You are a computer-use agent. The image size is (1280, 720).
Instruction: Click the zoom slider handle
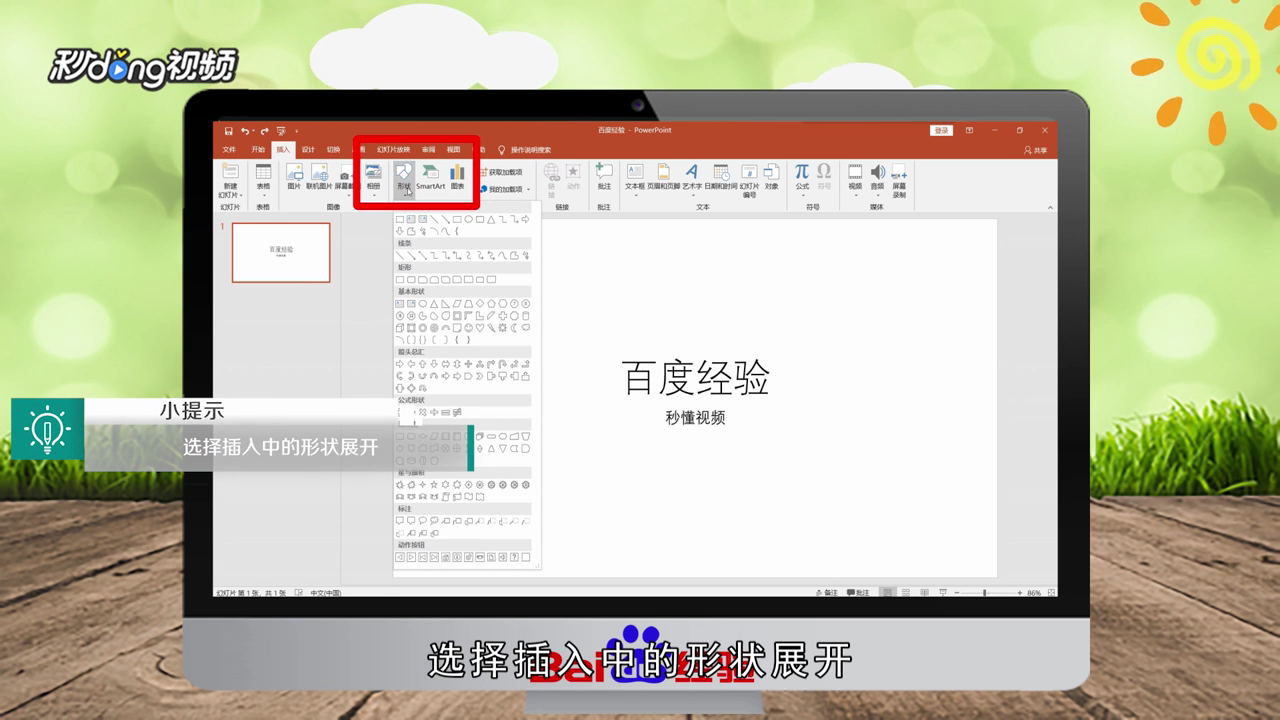[x=985, y=593]
